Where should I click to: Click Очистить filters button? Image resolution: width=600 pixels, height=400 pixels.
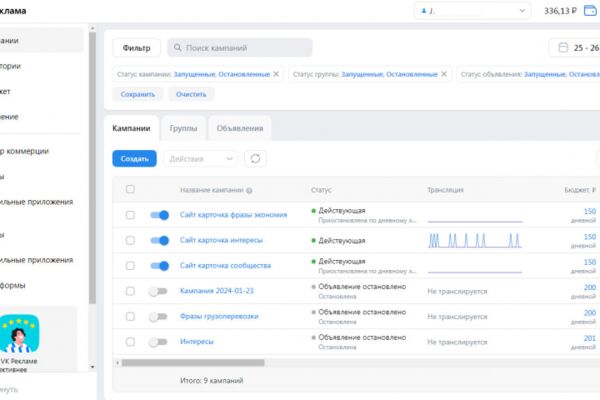191,94
